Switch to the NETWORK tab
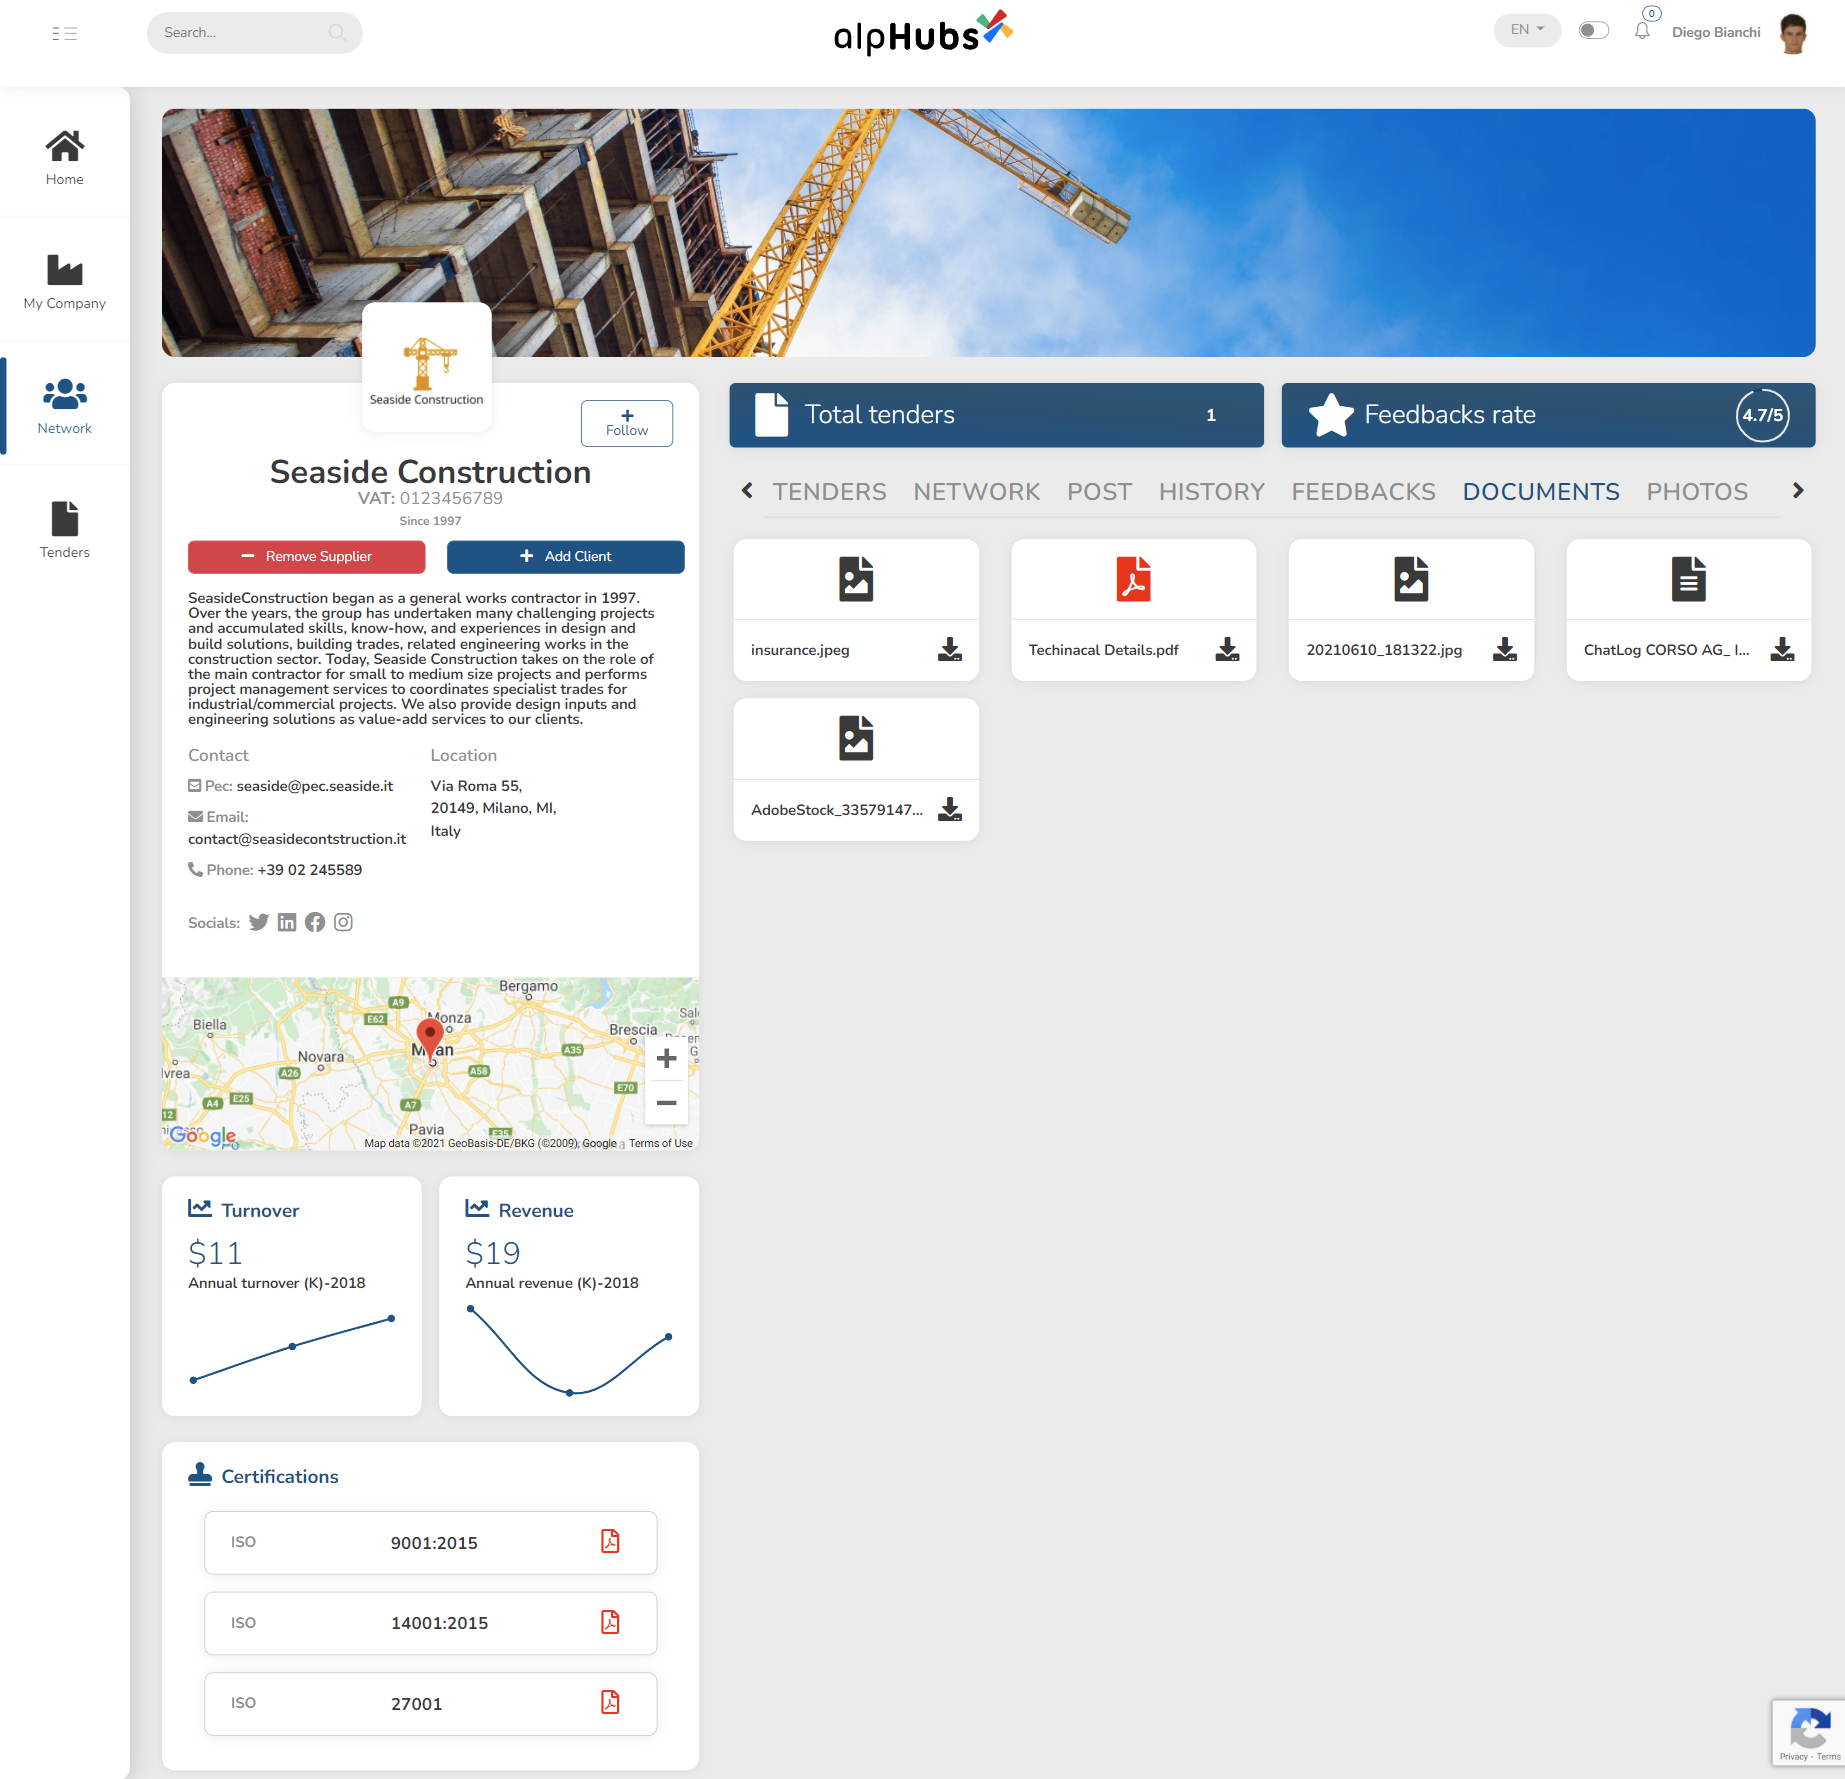 pos(976,492)
